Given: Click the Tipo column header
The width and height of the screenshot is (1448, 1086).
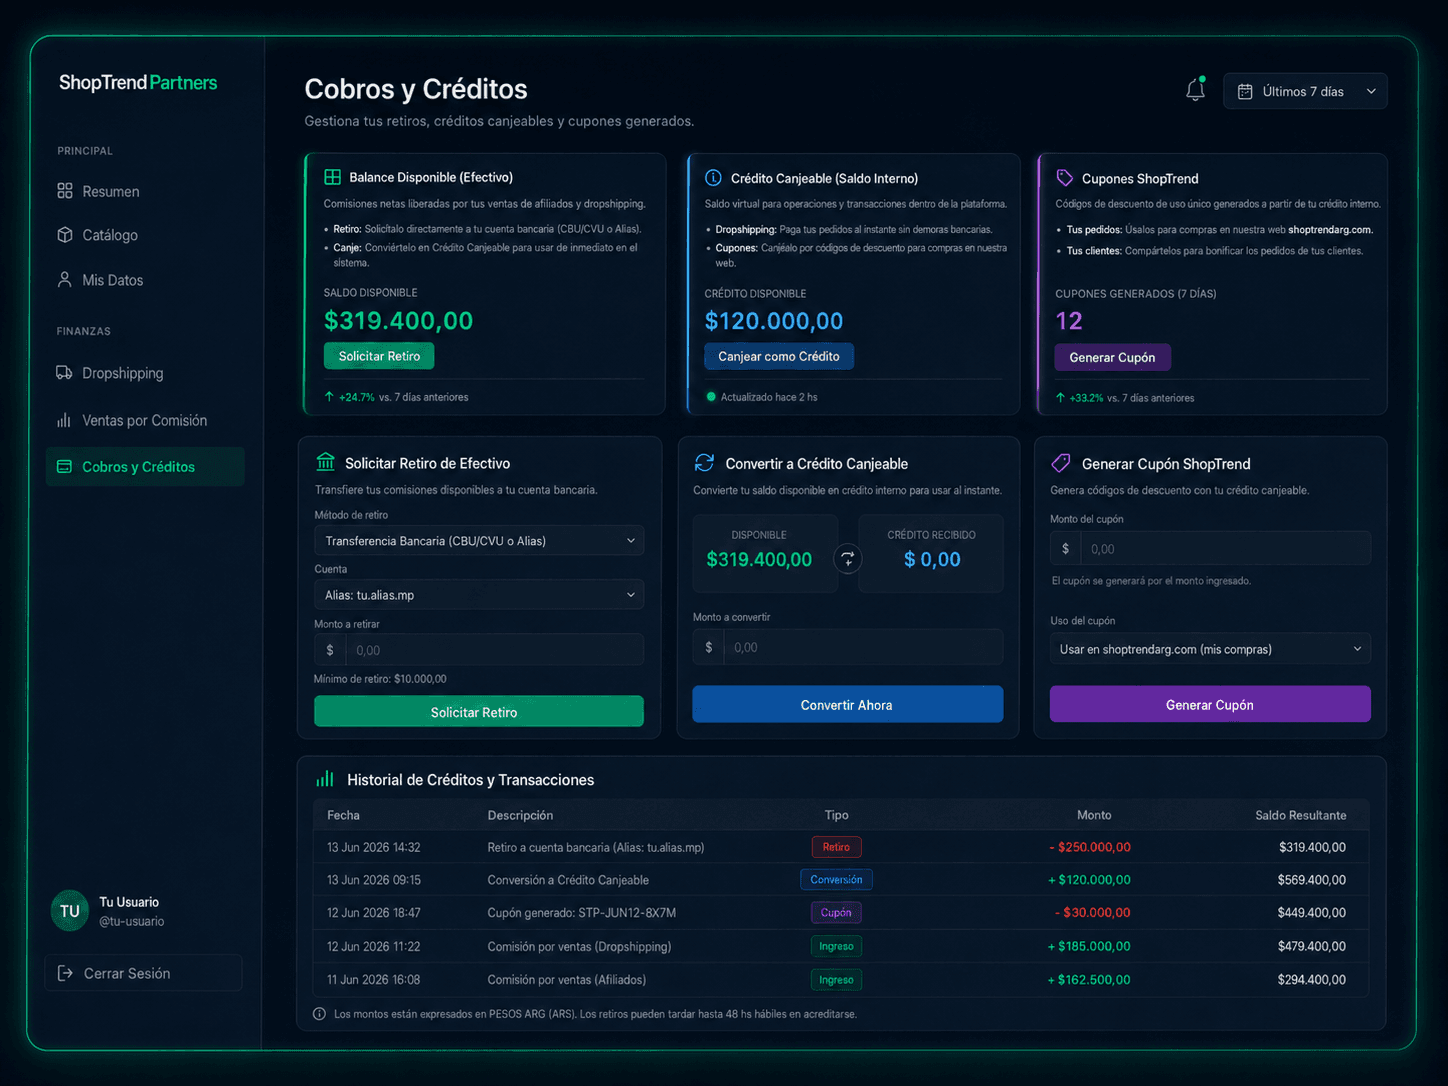Looking at the screenshot, I should point(836,815).
